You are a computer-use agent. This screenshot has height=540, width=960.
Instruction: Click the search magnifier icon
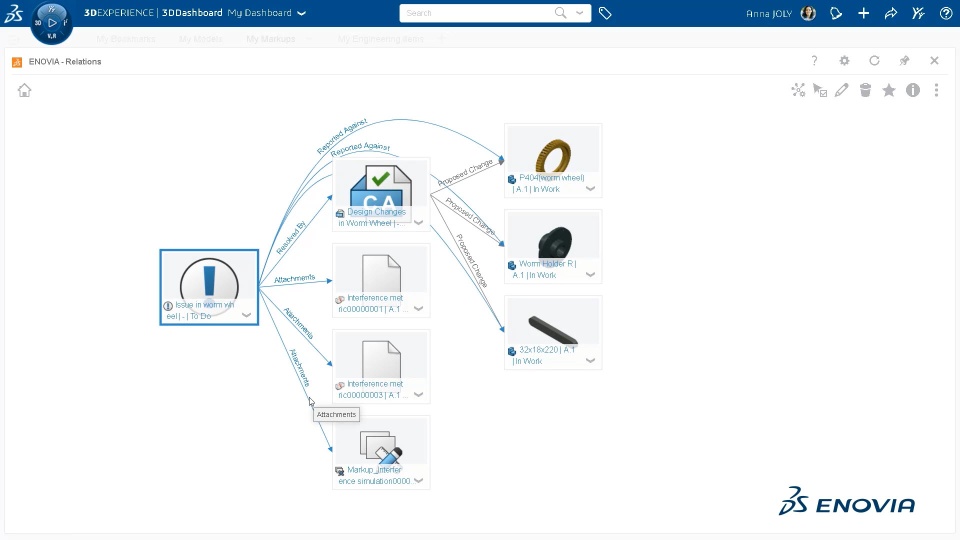click(x=560, y=13)
